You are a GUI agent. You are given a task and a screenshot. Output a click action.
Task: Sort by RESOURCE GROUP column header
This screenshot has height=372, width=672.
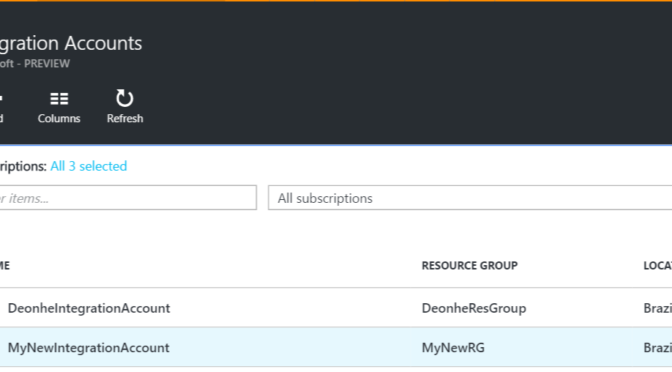470,266
